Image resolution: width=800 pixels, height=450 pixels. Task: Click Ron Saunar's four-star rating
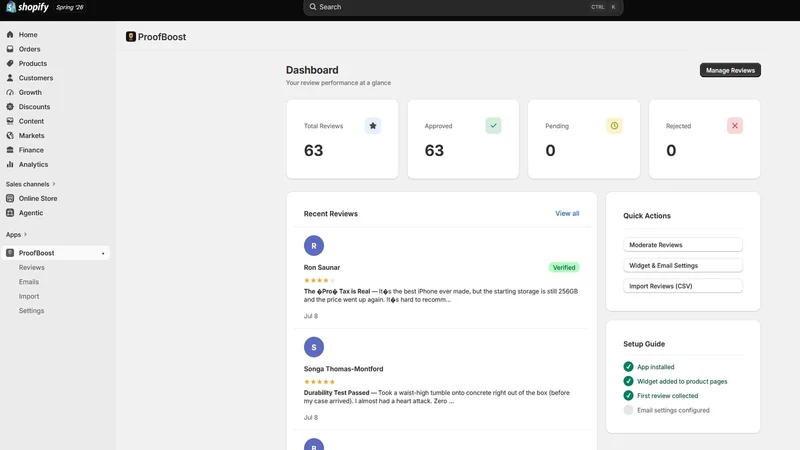tap(319, 280)
